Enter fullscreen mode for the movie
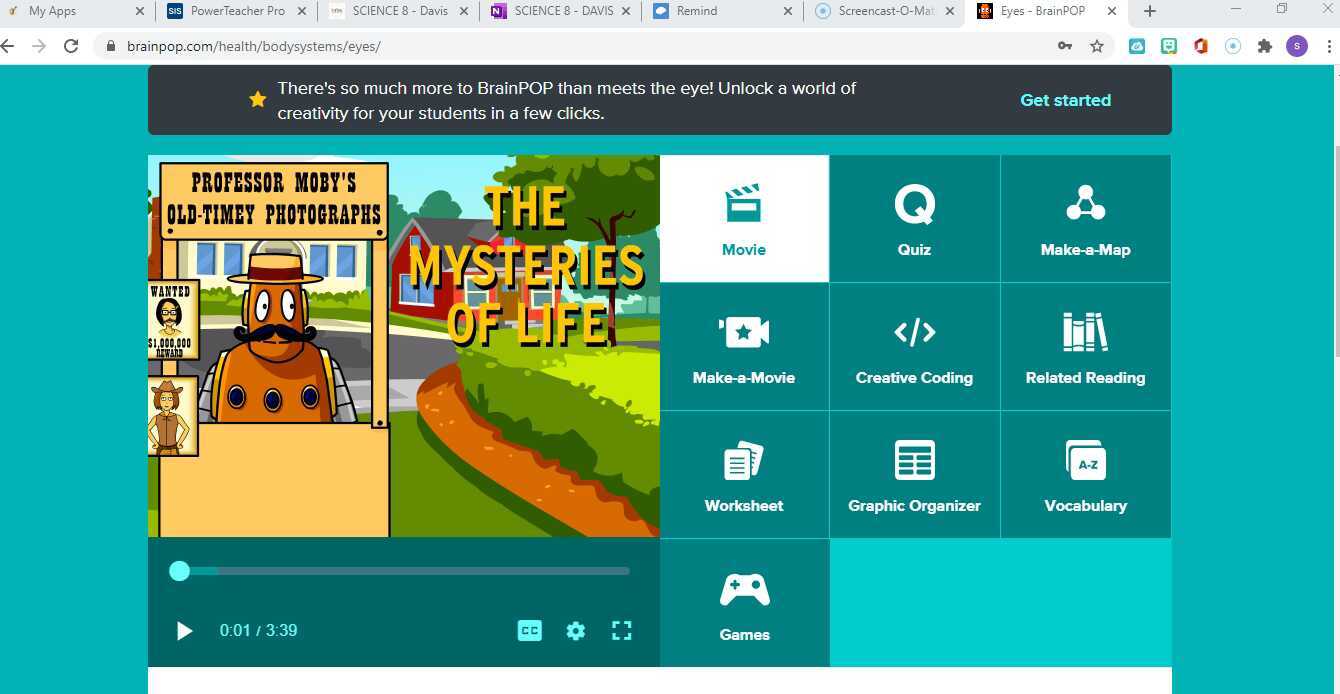The height and width of the screenshot is (694, 1340). pos(621,630)
